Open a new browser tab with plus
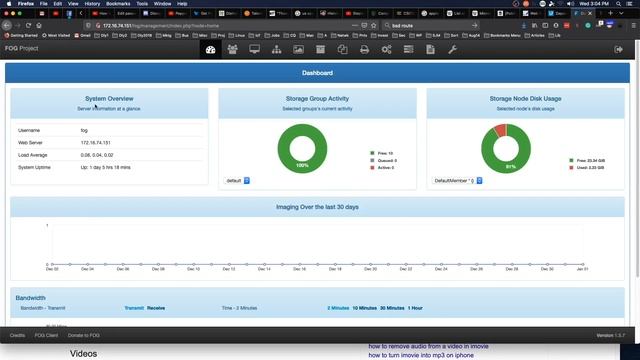The image size is (640, 360). pos(610,13)
